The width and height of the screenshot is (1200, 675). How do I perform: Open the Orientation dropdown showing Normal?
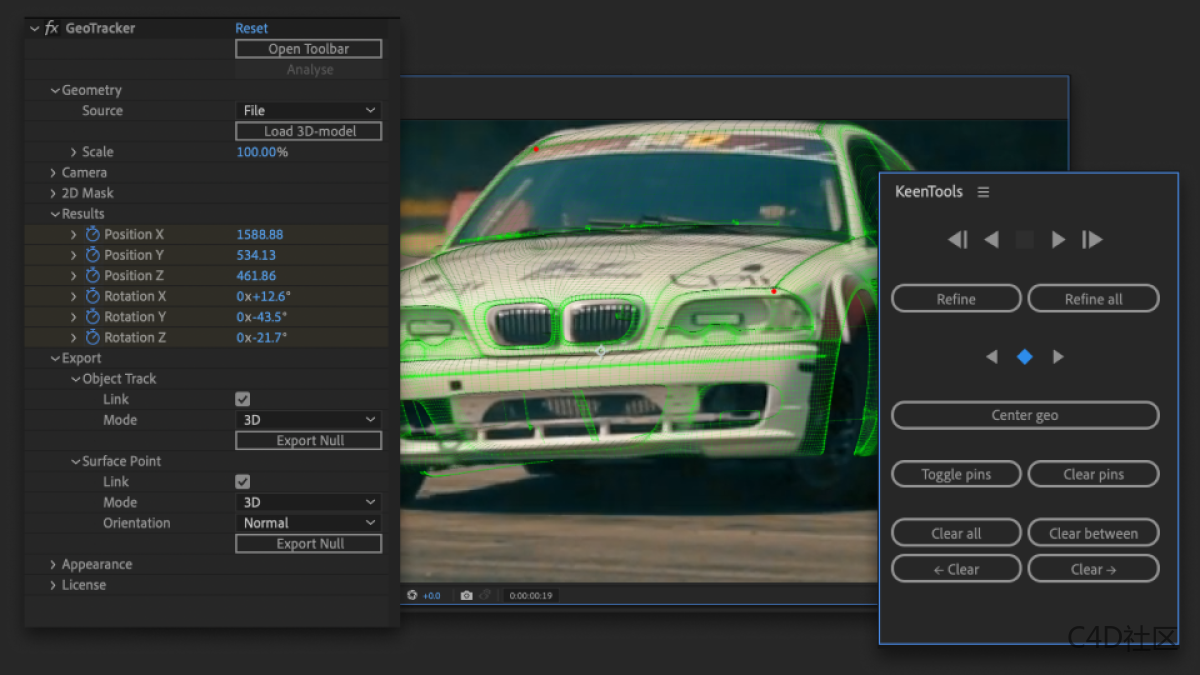(x=307, y=522)
